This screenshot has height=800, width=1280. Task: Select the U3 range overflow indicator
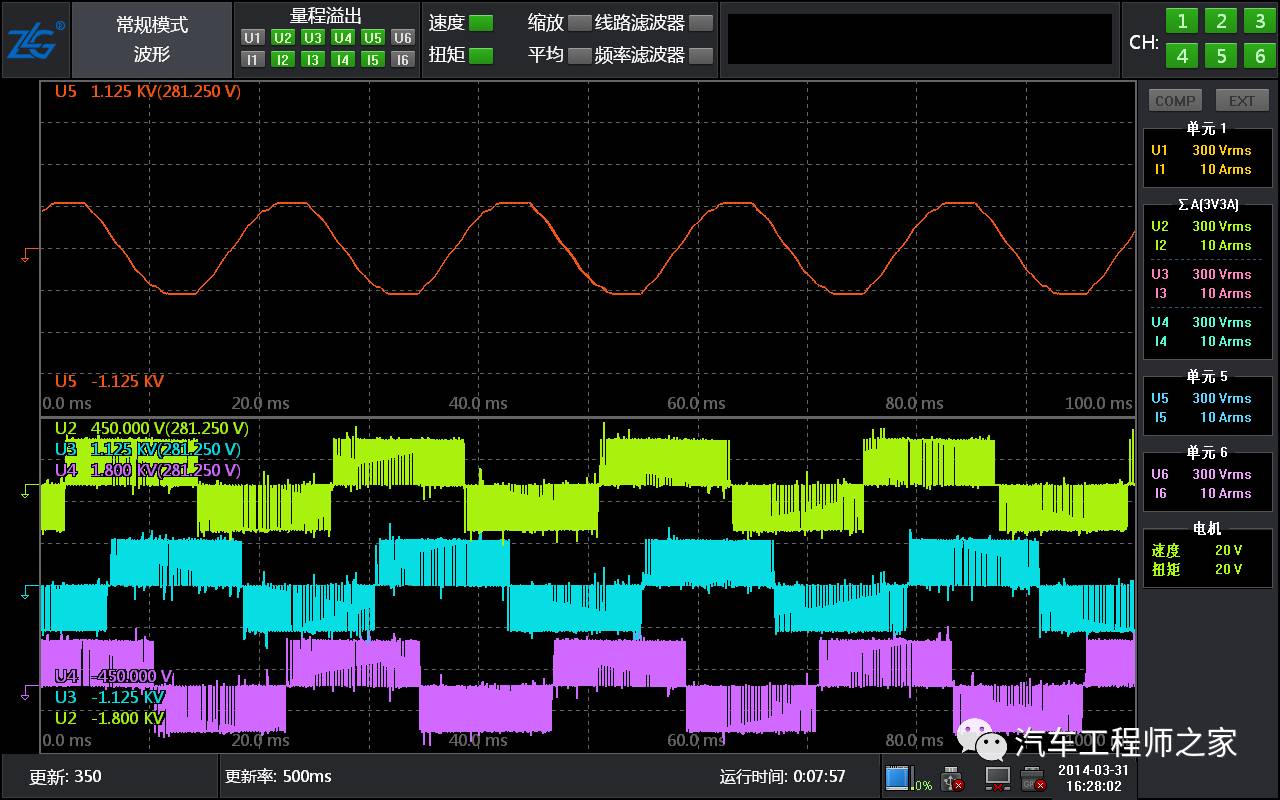pos(313,37)
